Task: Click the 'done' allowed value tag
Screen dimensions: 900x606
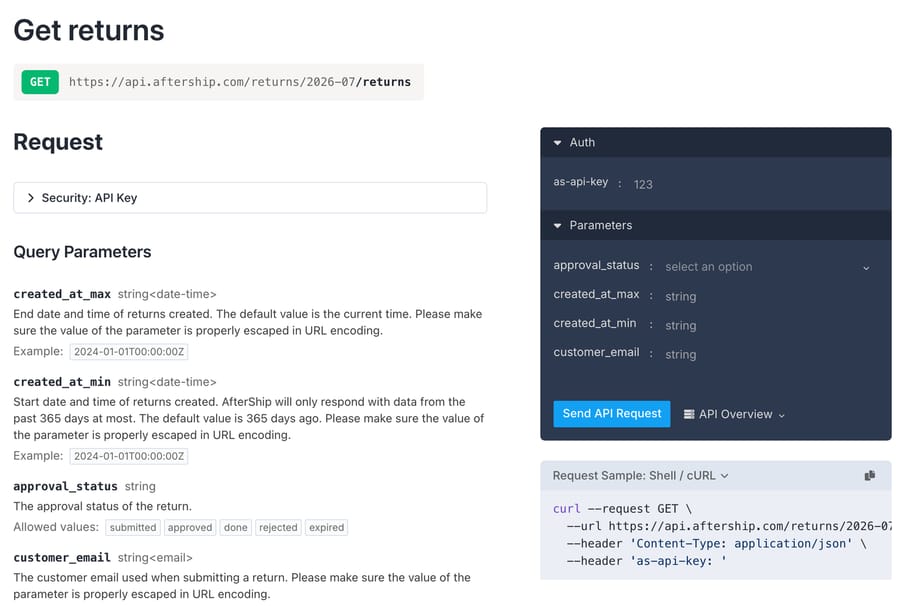Action: (235, 527)
